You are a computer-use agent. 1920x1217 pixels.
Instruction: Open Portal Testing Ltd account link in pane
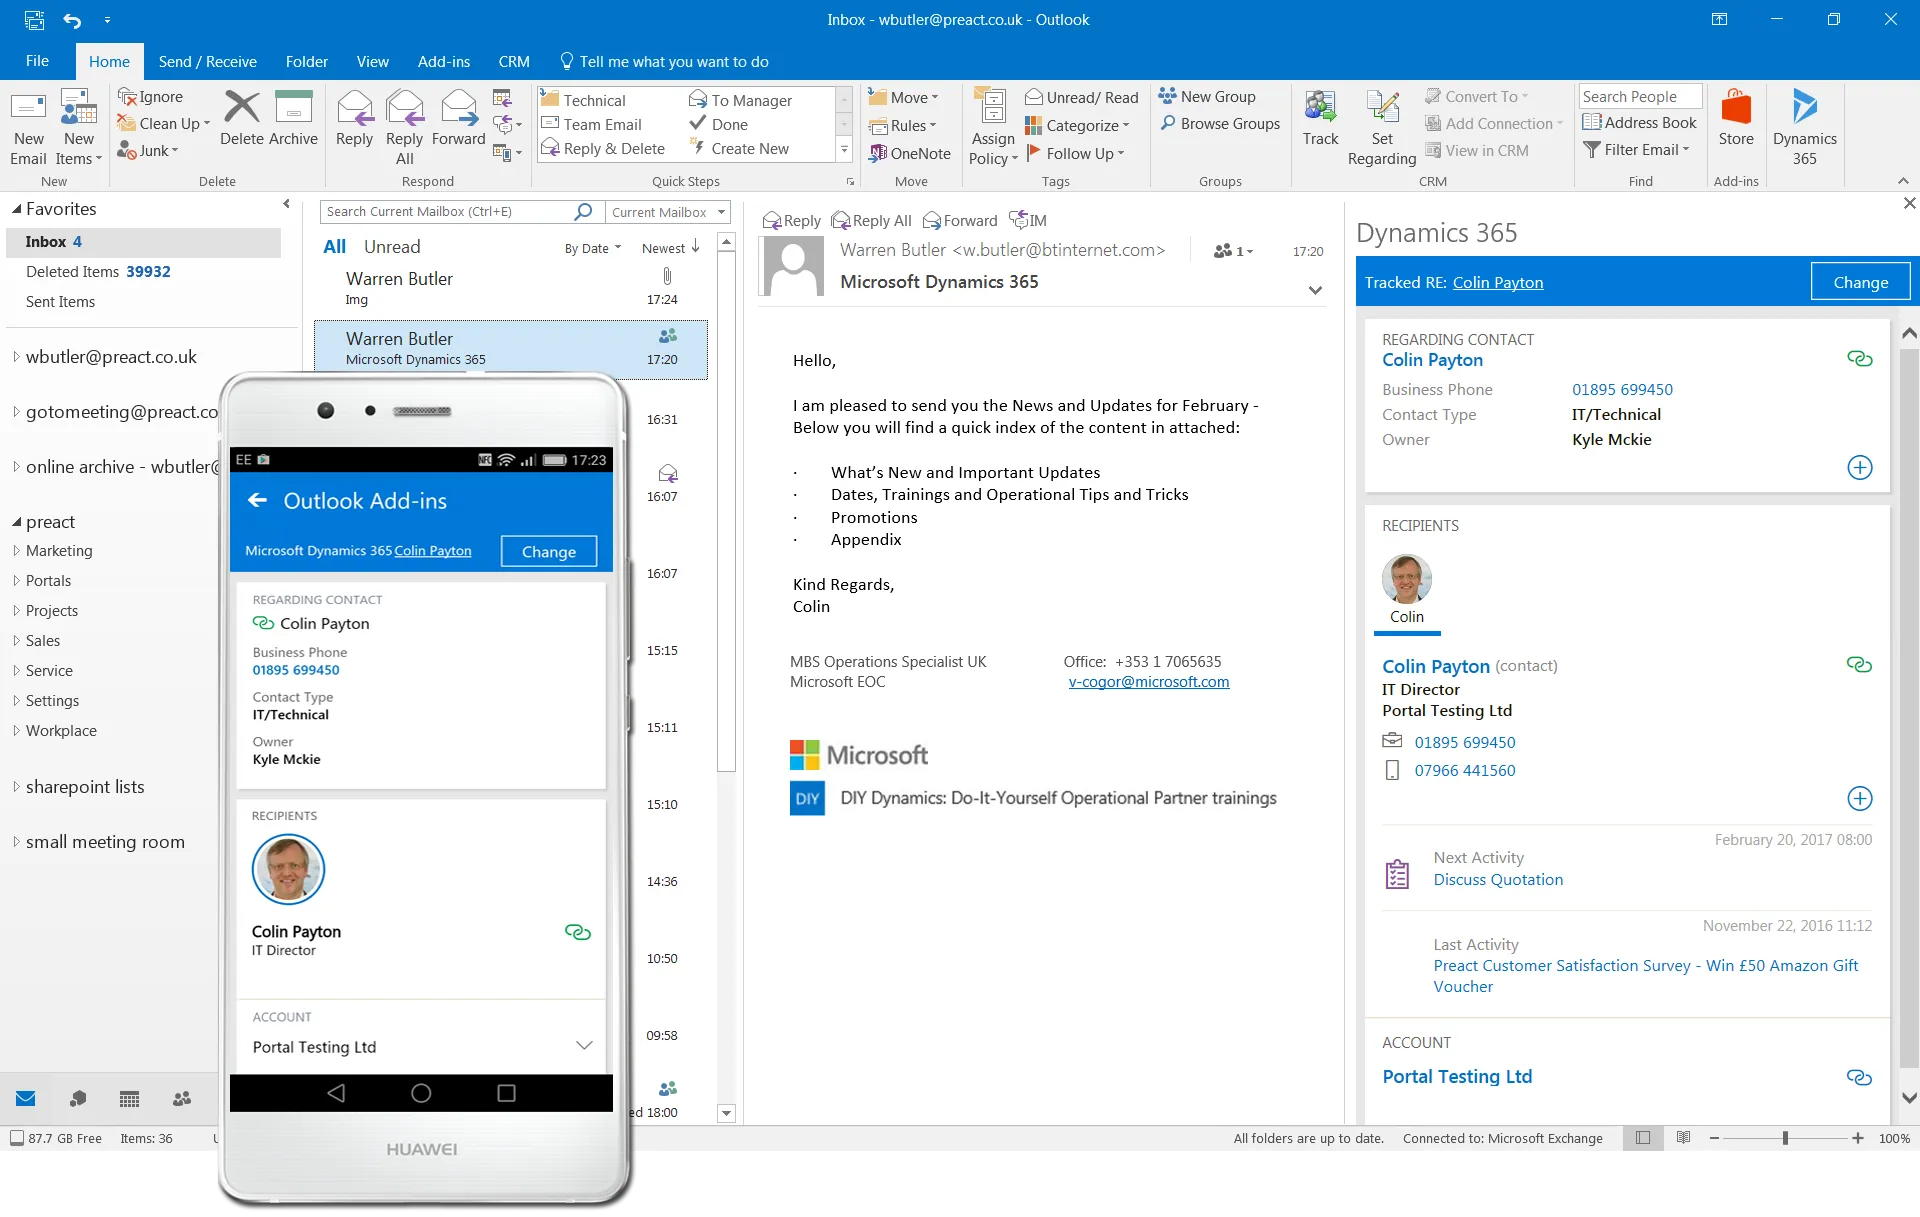(1457, 1077)
